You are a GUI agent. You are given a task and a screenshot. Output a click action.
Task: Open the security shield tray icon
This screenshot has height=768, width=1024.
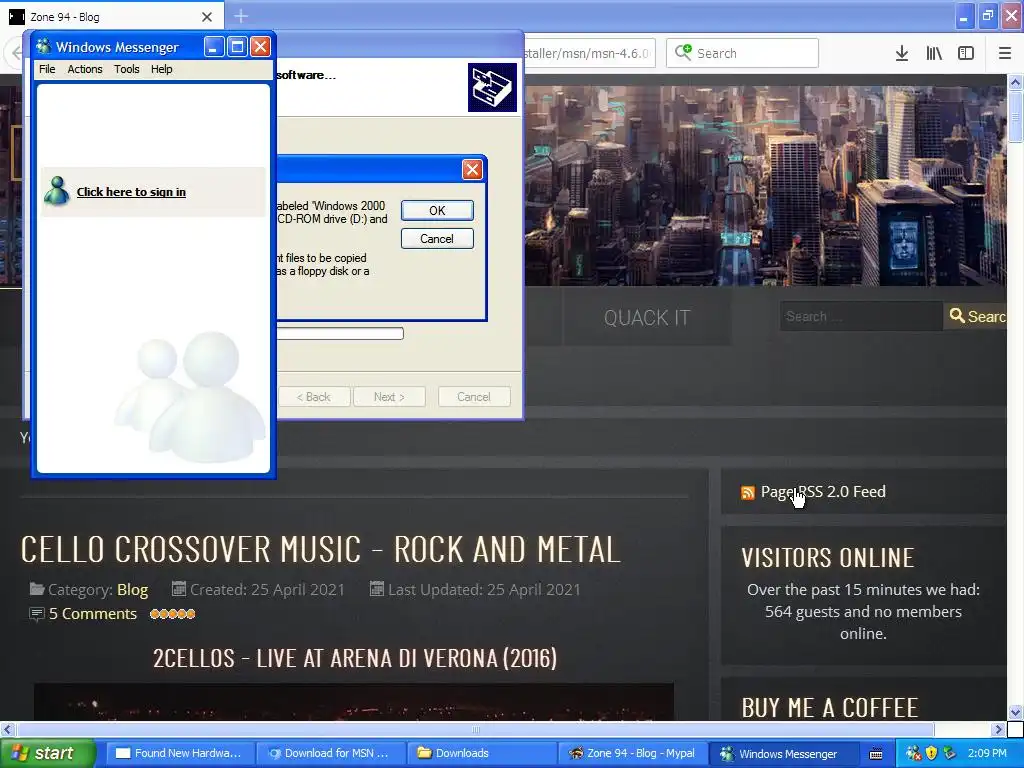coord(932,753)
